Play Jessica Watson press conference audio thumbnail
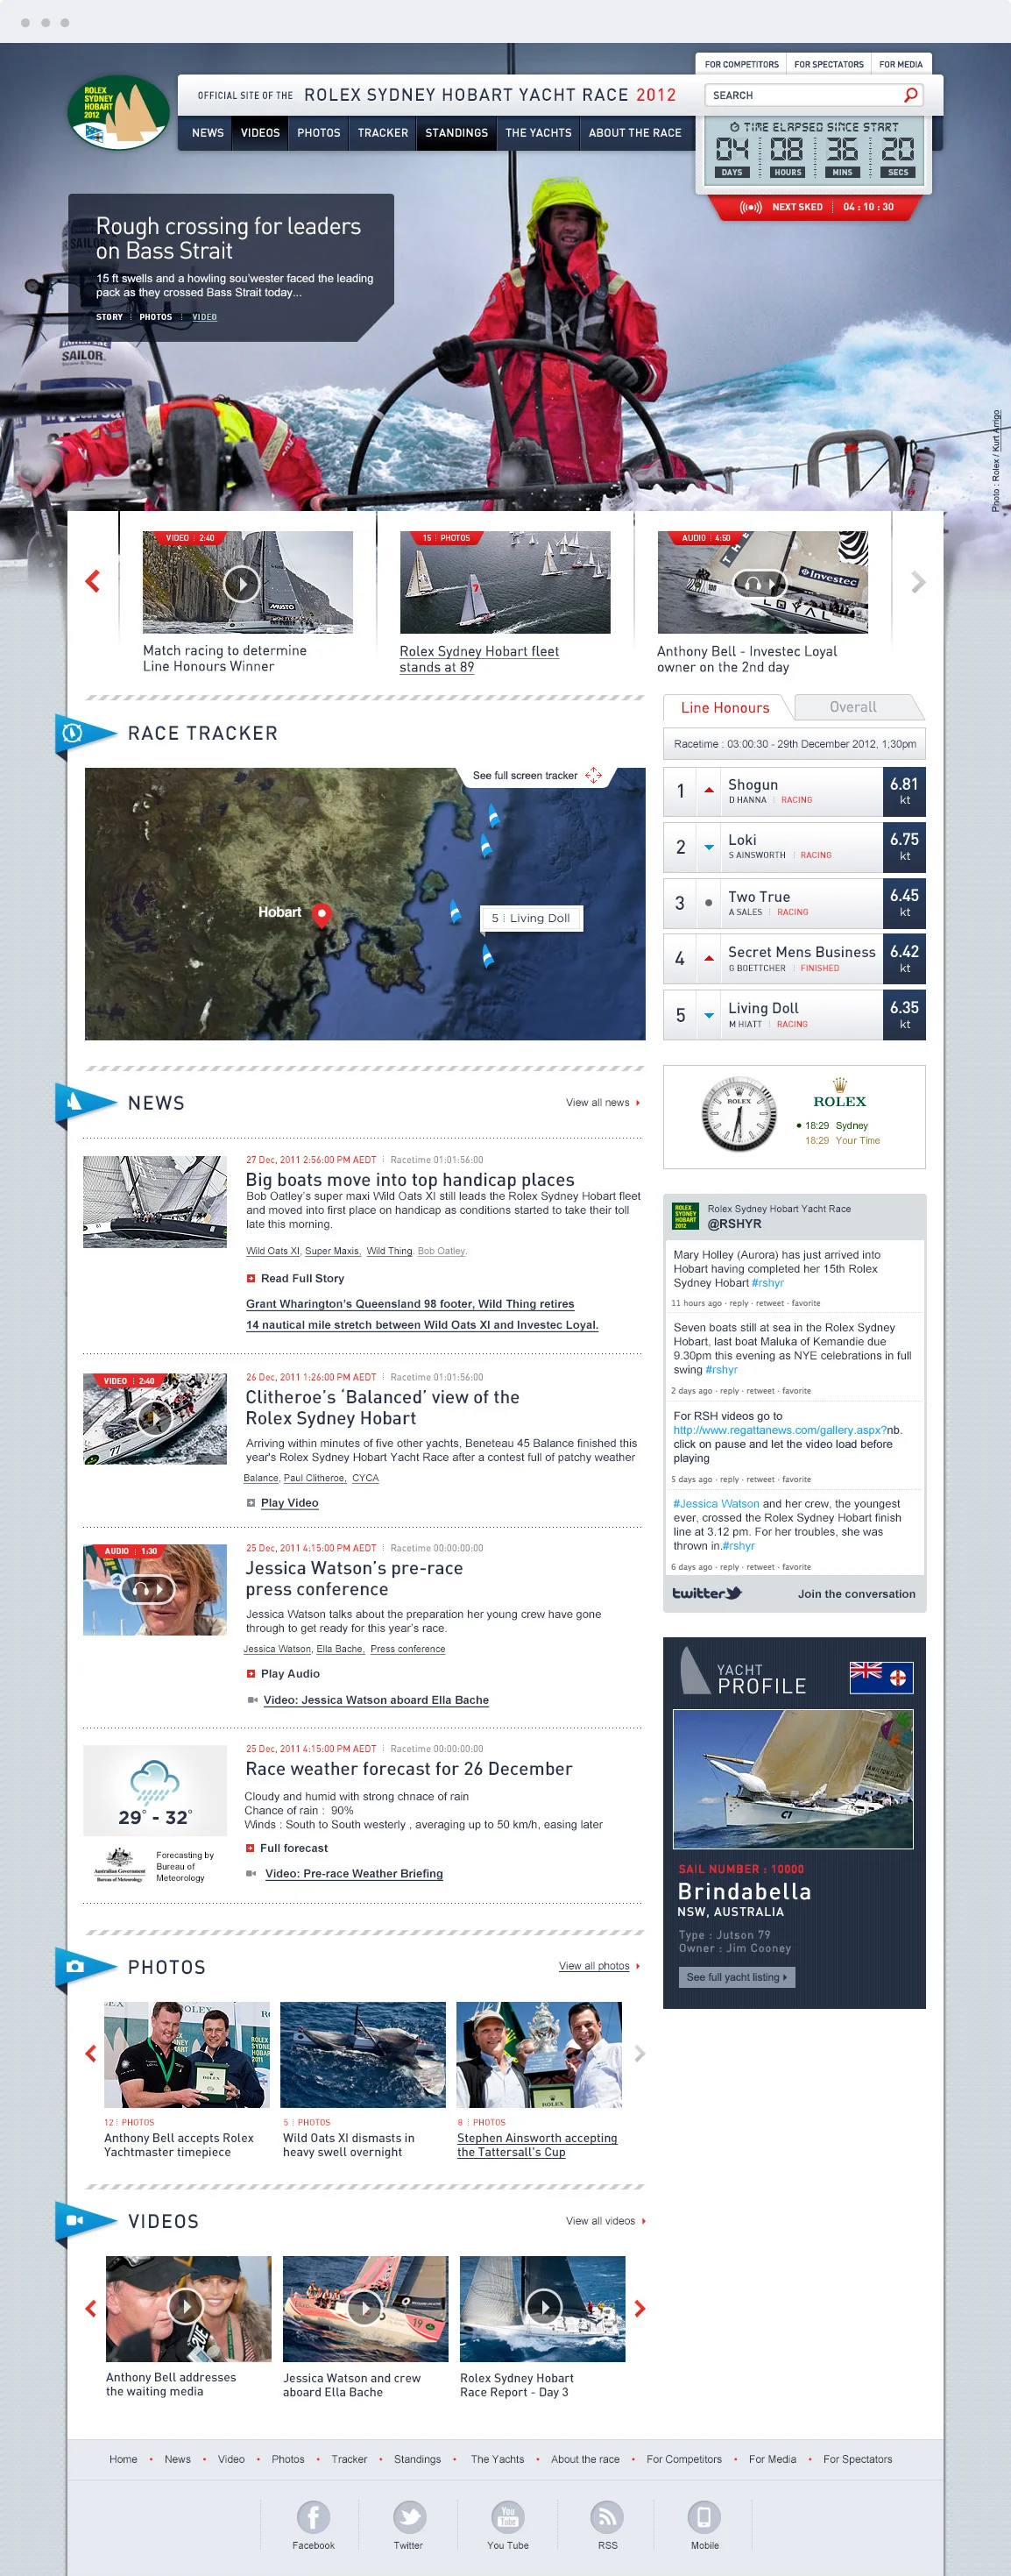The image size is (1011, 2576). [154, 1589]
